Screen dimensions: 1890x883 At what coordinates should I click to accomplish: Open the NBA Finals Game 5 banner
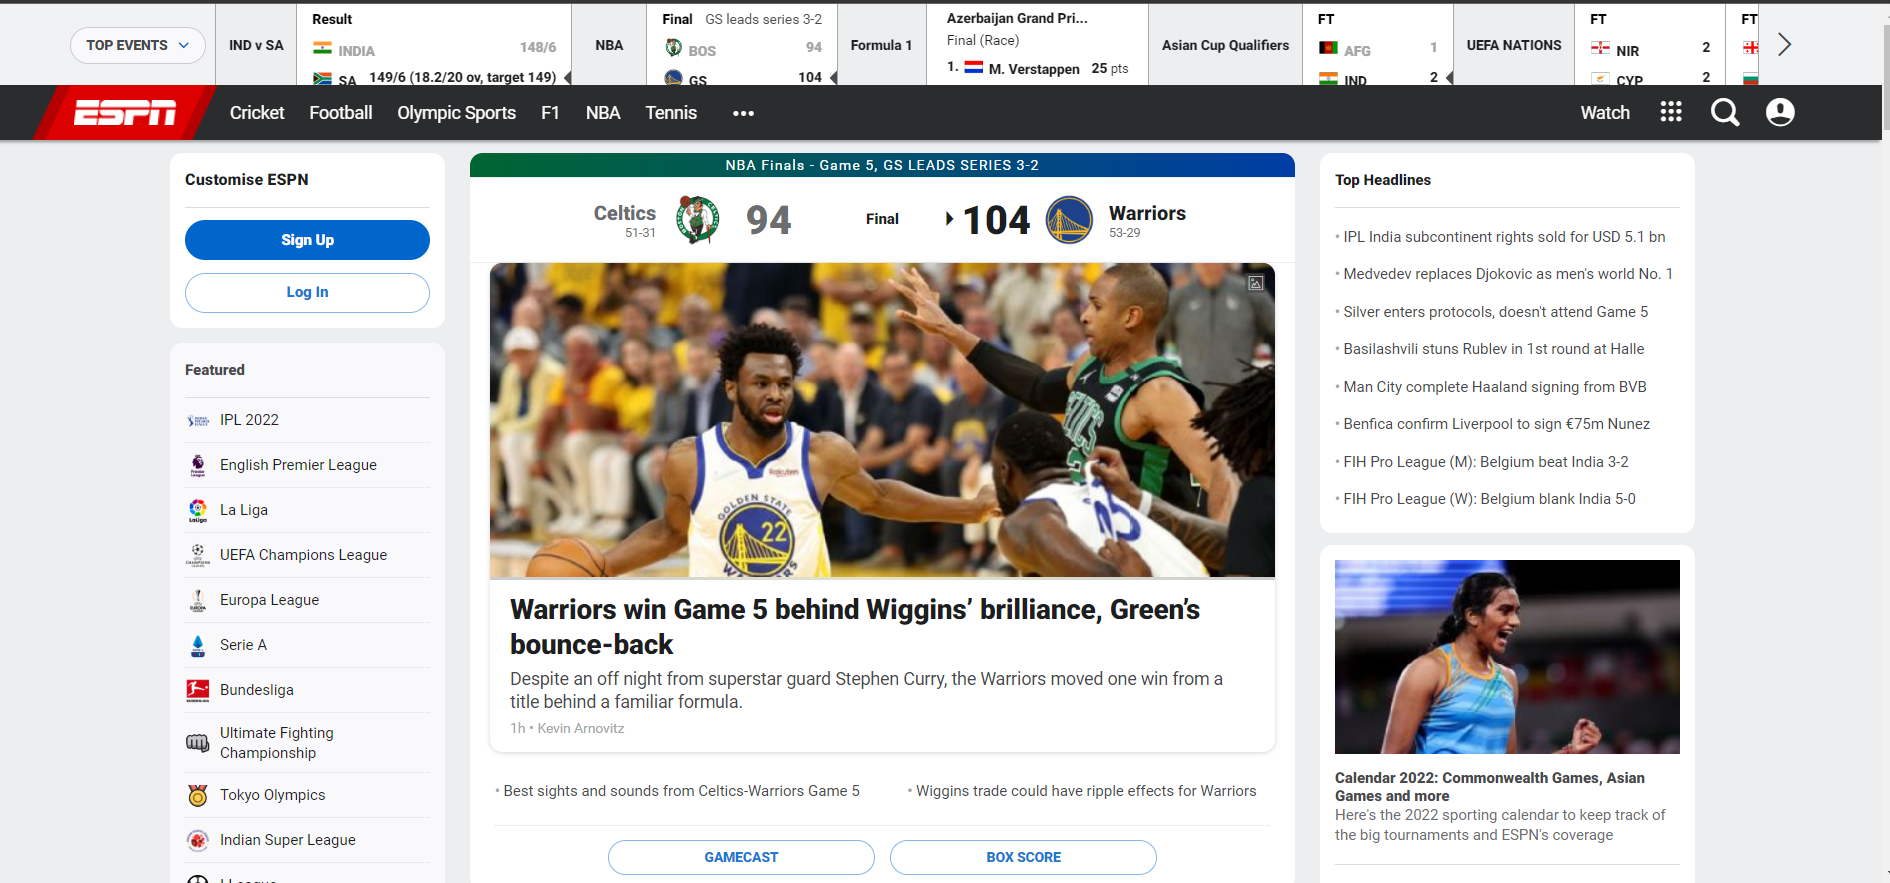[882, 165]
